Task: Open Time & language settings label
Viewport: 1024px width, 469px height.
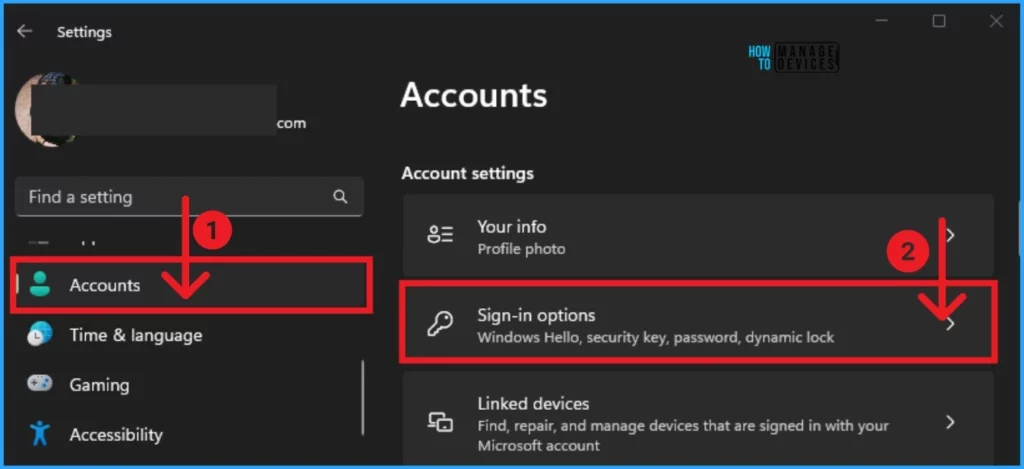Action: point(136,336)
